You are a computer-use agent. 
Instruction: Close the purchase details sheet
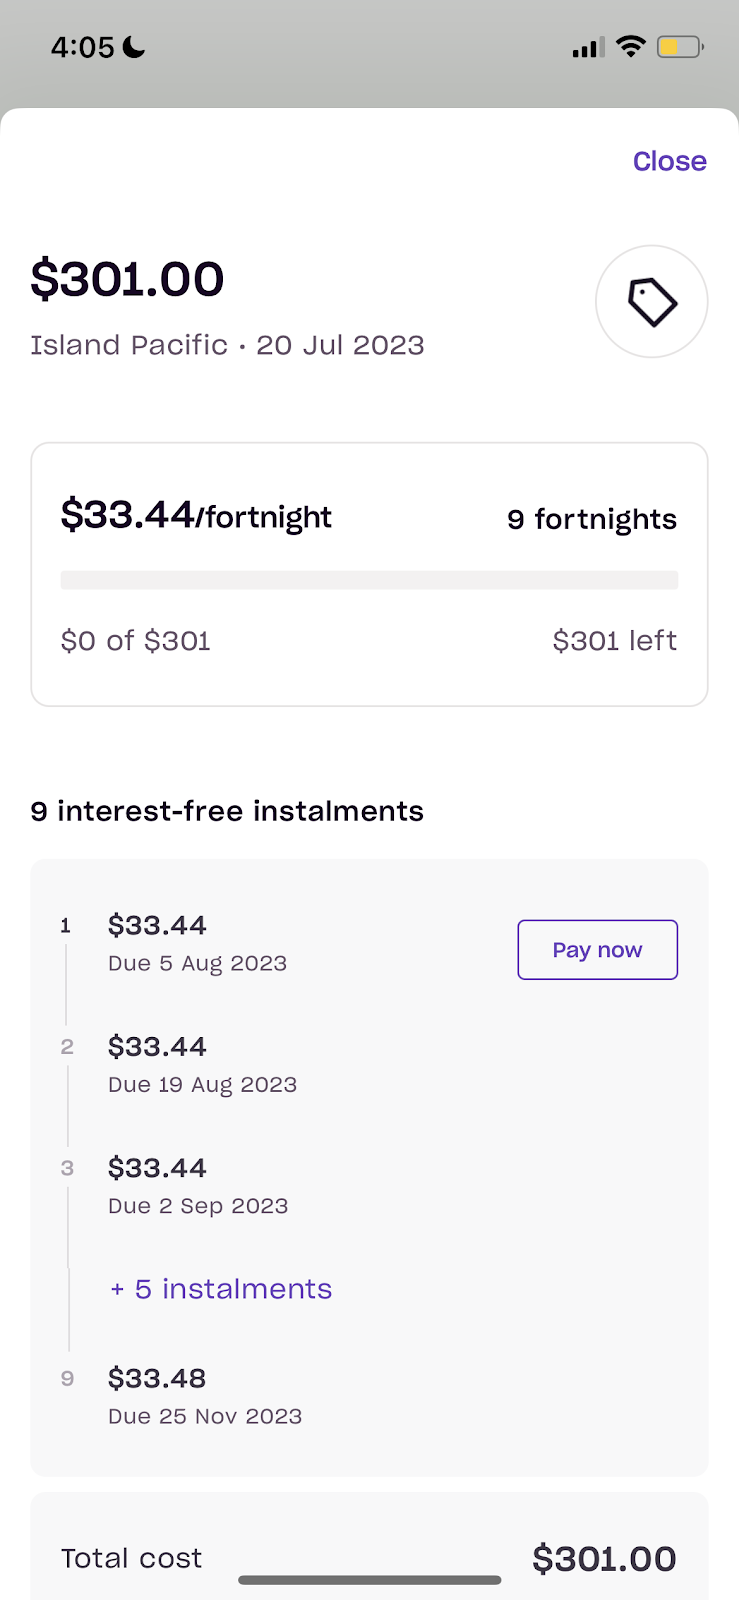point(669,161)
